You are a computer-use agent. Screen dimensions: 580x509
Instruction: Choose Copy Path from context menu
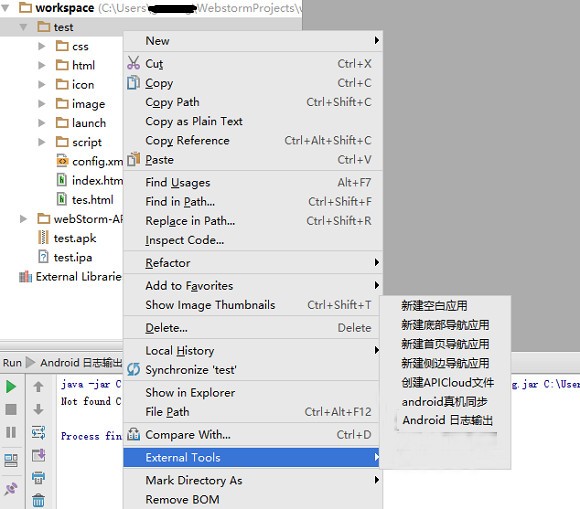pos(253,102)
